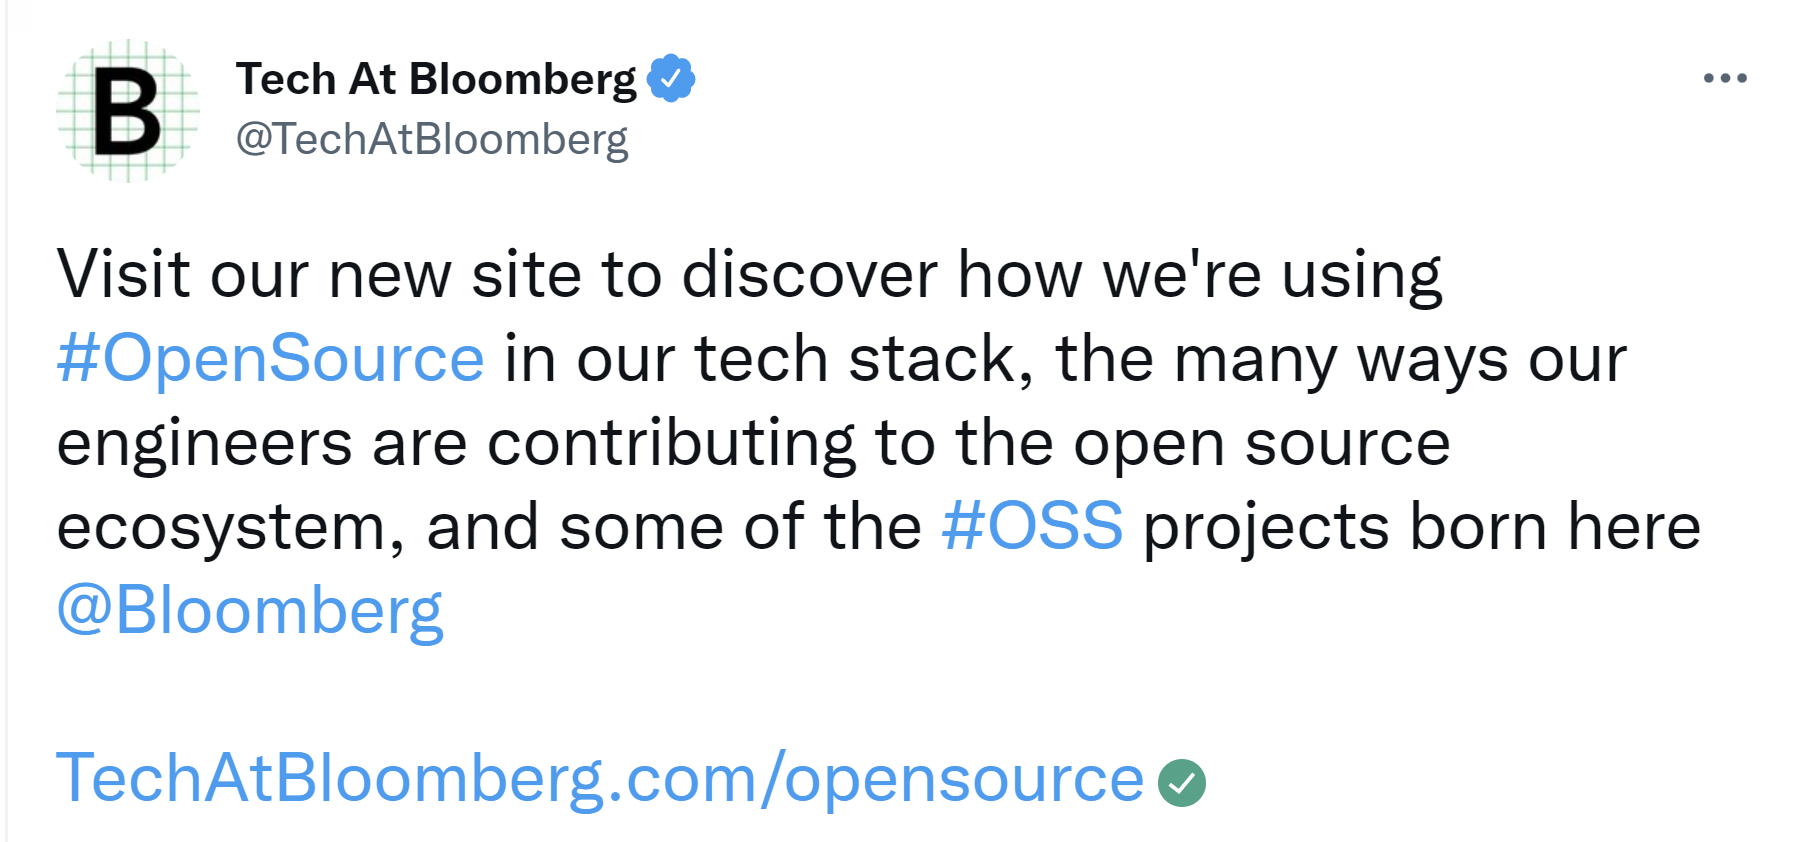Click the "projects born here" text
This screenshot has width=1799, height=842.
click(x=1420, y=526)
